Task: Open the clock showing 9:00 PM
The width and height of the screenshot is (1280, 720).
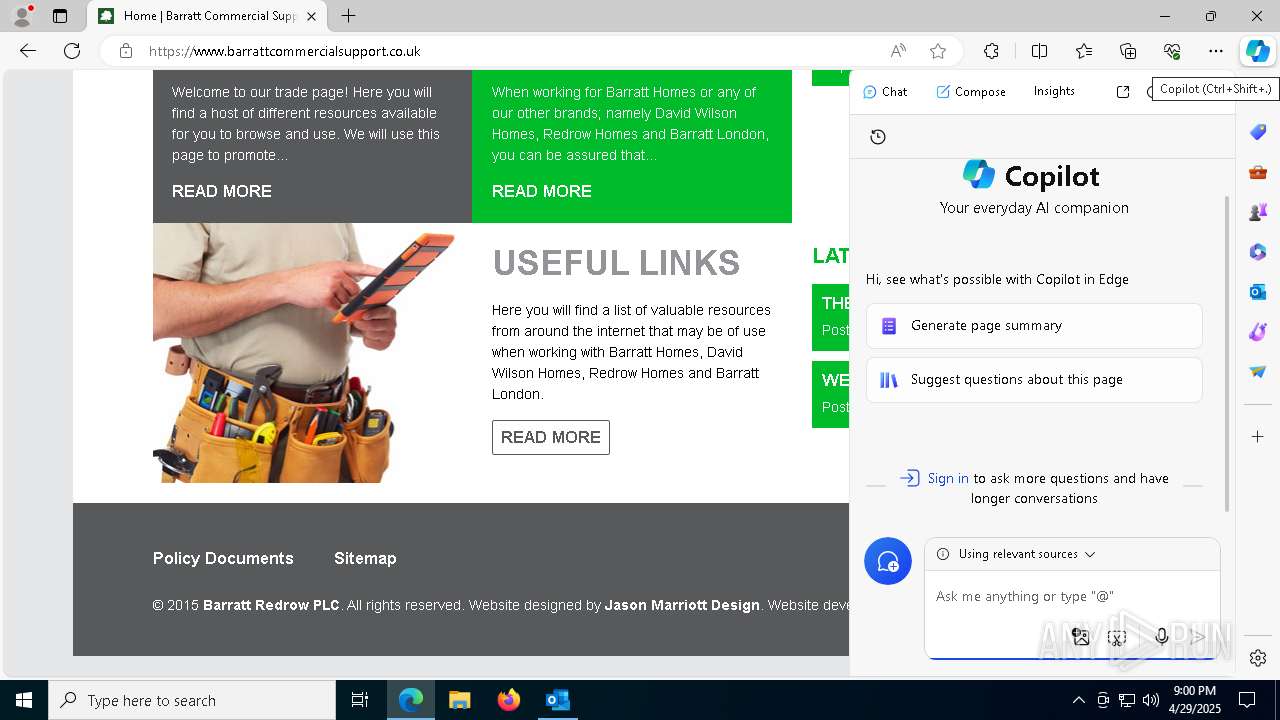Action: tap(1195, 700)
